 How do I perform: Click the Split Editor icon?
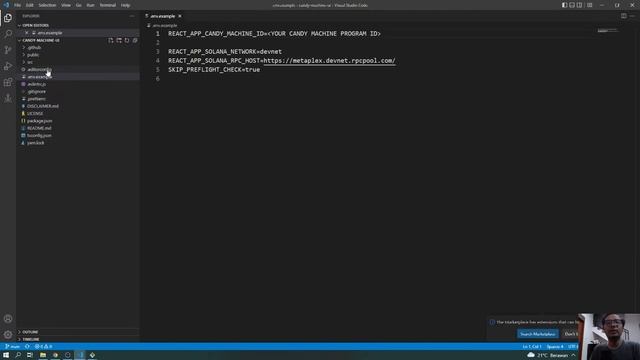624,16
